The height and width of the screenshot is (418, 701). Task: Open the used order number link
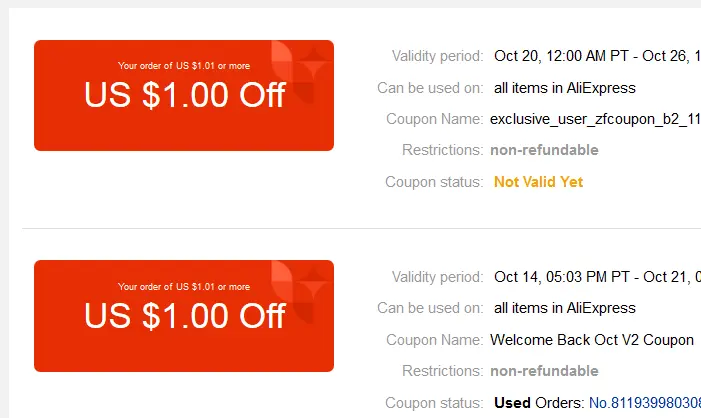coord(645,403)
